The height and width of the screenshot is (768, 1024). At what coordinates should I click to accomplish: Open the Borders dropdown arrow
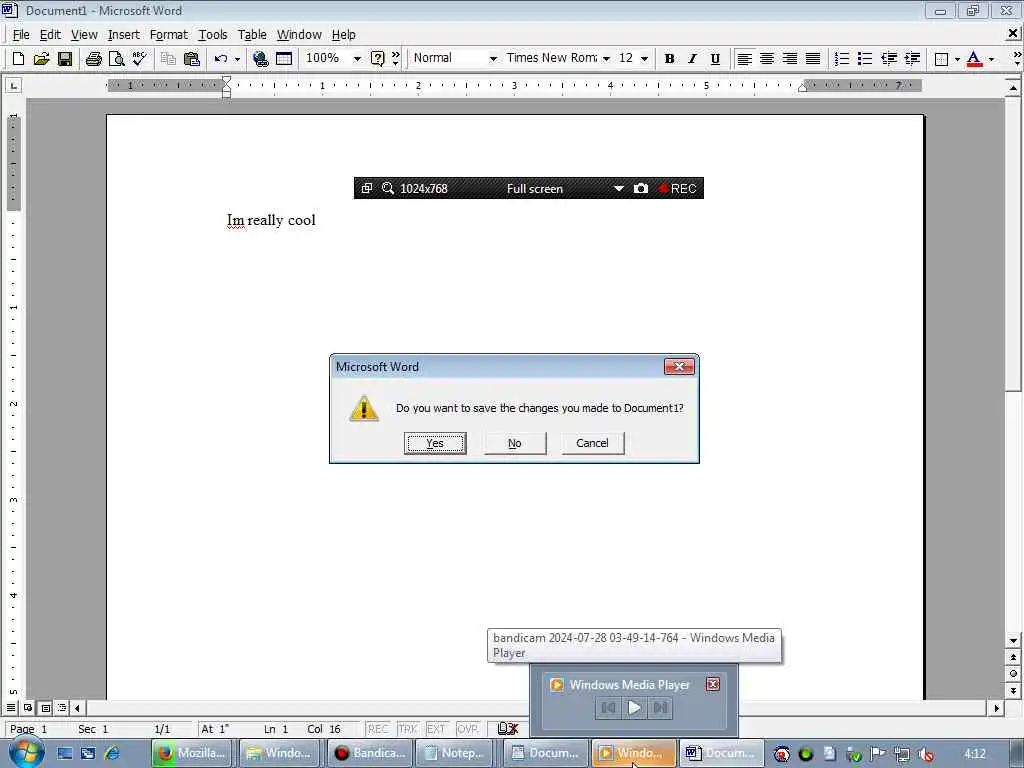(957, 59)
